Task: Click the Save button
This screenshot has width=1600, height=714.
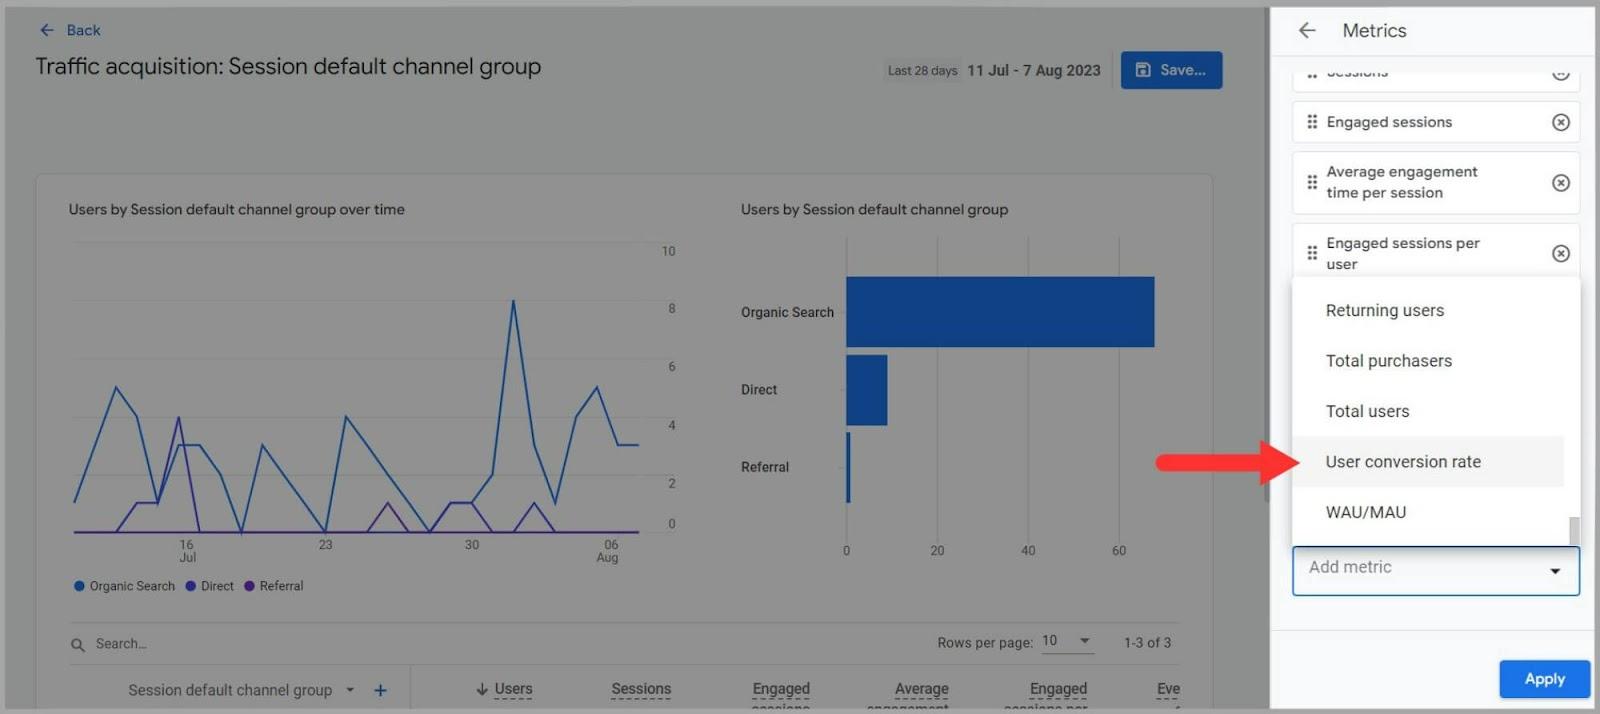Action: pos(1171,70)
